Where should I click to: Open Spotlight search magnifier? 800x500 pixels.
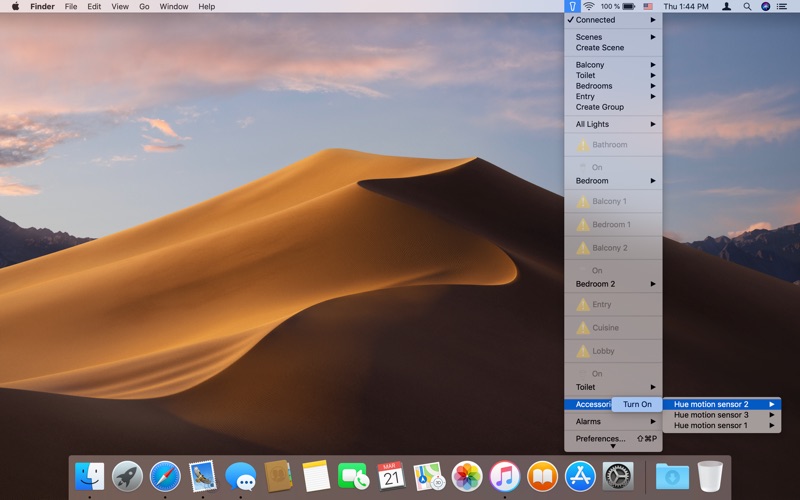[x=746, y=6]
